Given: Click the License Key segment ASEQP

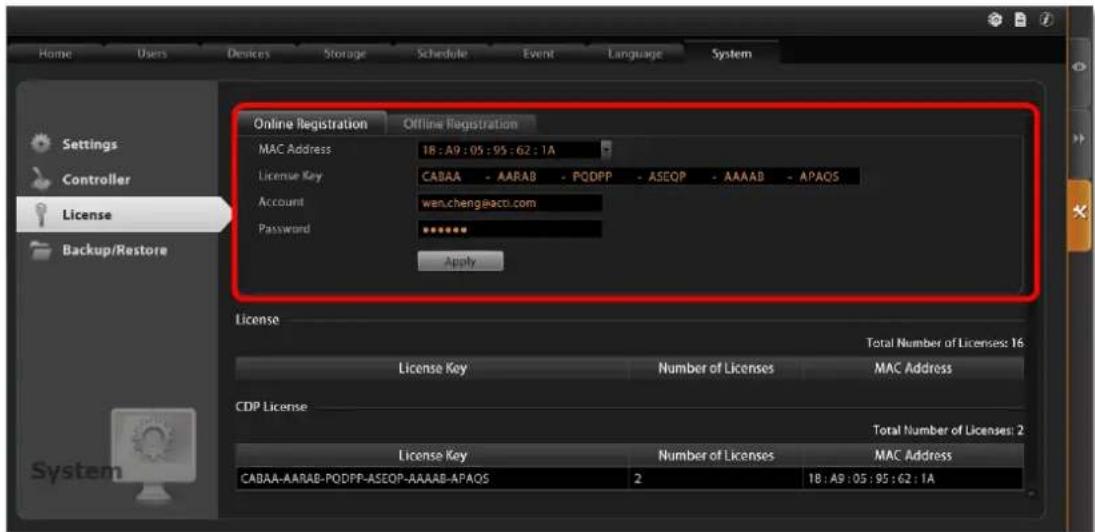Looking at the screenshot, I should (668, 177).
